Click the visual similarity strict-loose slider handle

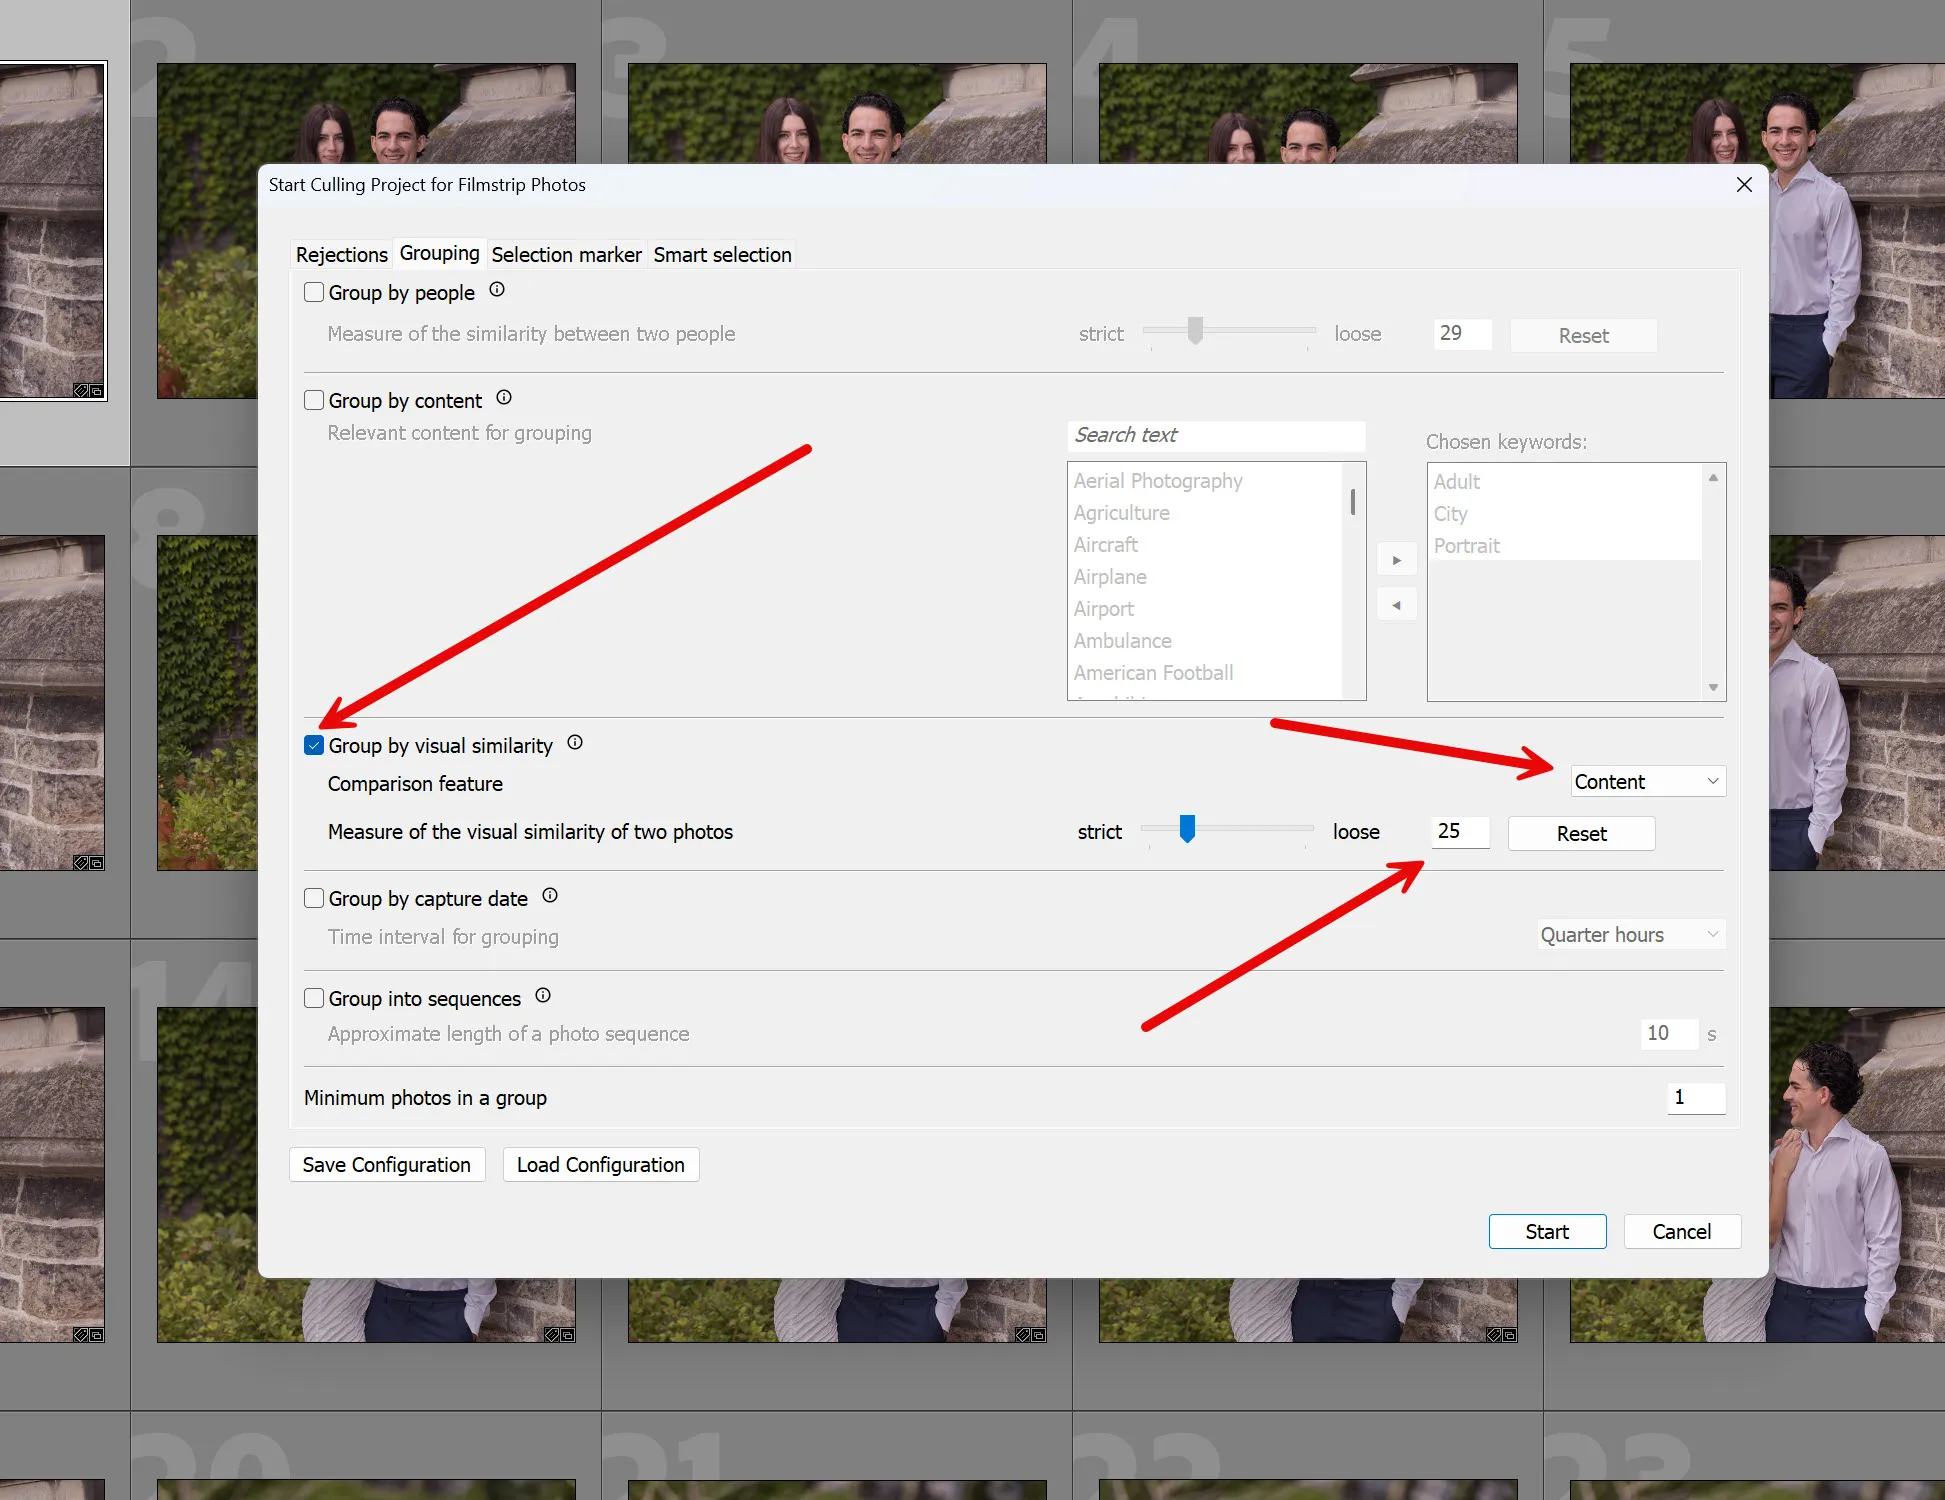(1187, 830)
